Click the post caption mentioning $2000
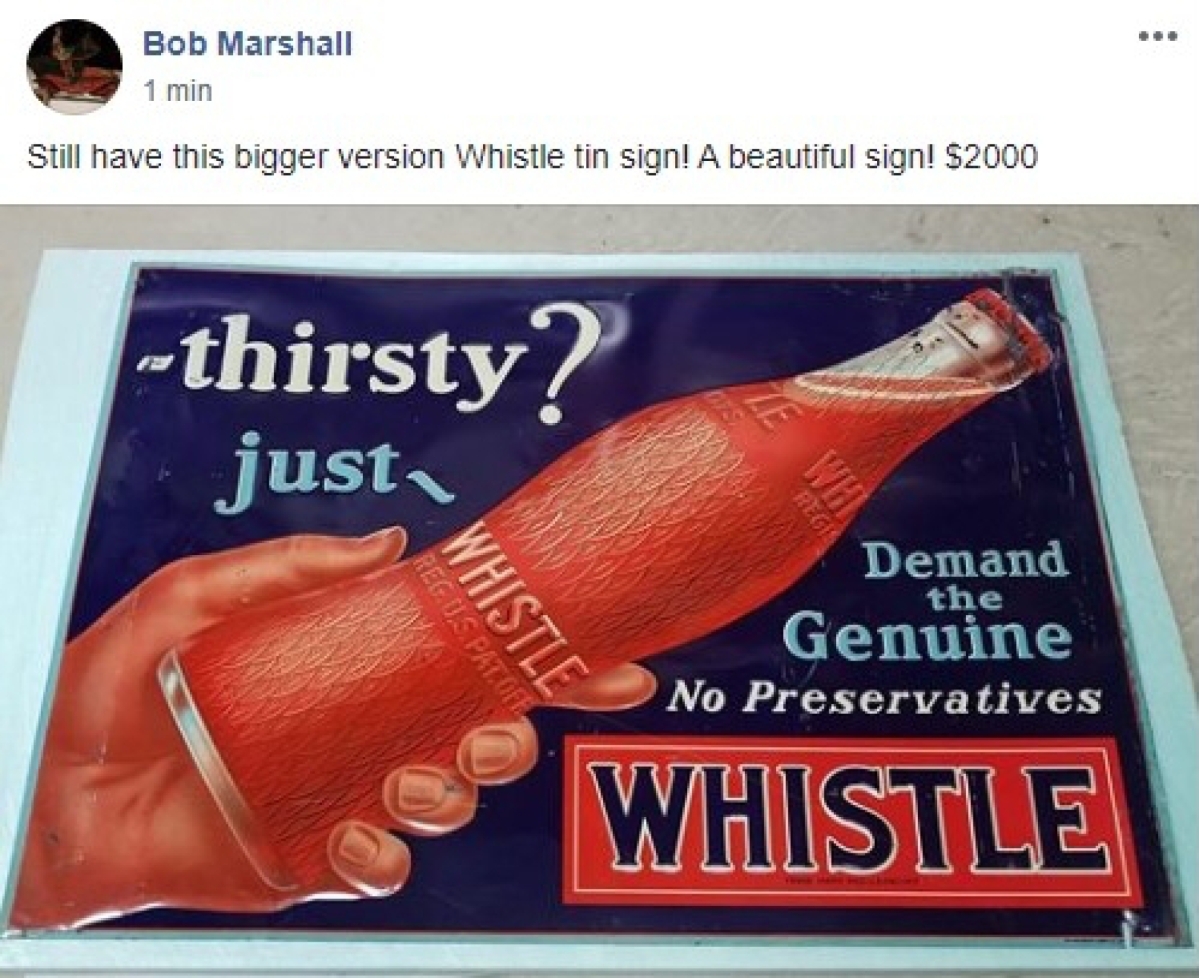 (532, 158)
